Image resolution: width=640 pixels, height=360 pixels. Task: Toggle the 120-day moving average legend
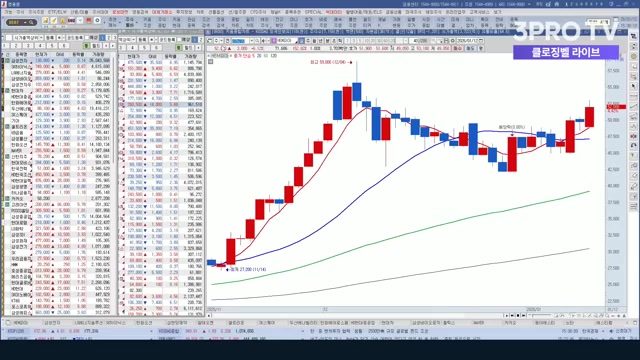pyautogui.click(x=273, y=56)
